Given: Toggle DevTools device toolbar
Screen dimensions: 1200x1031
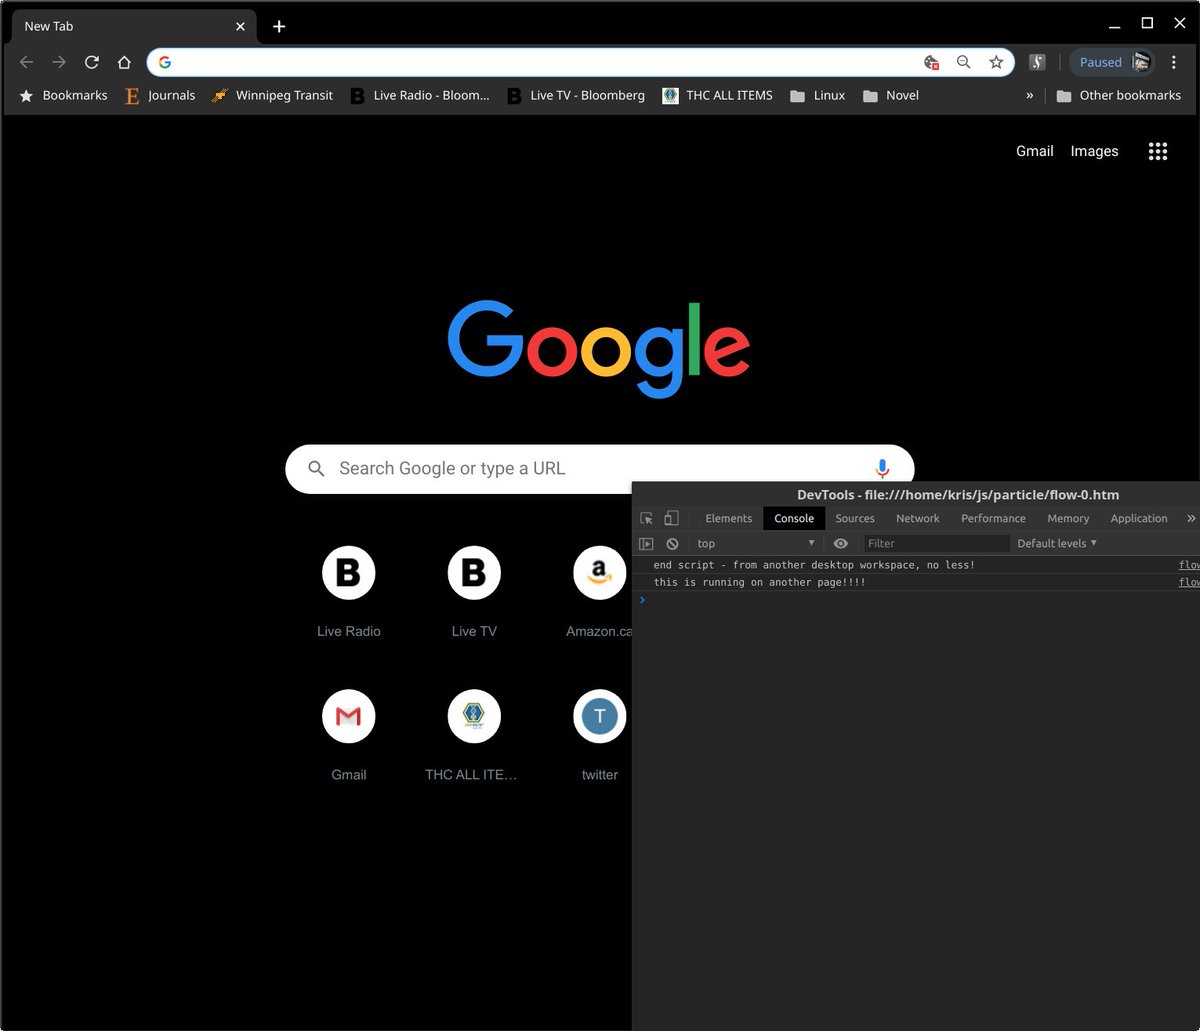Looking at the screenshot, I should (672, 518).
